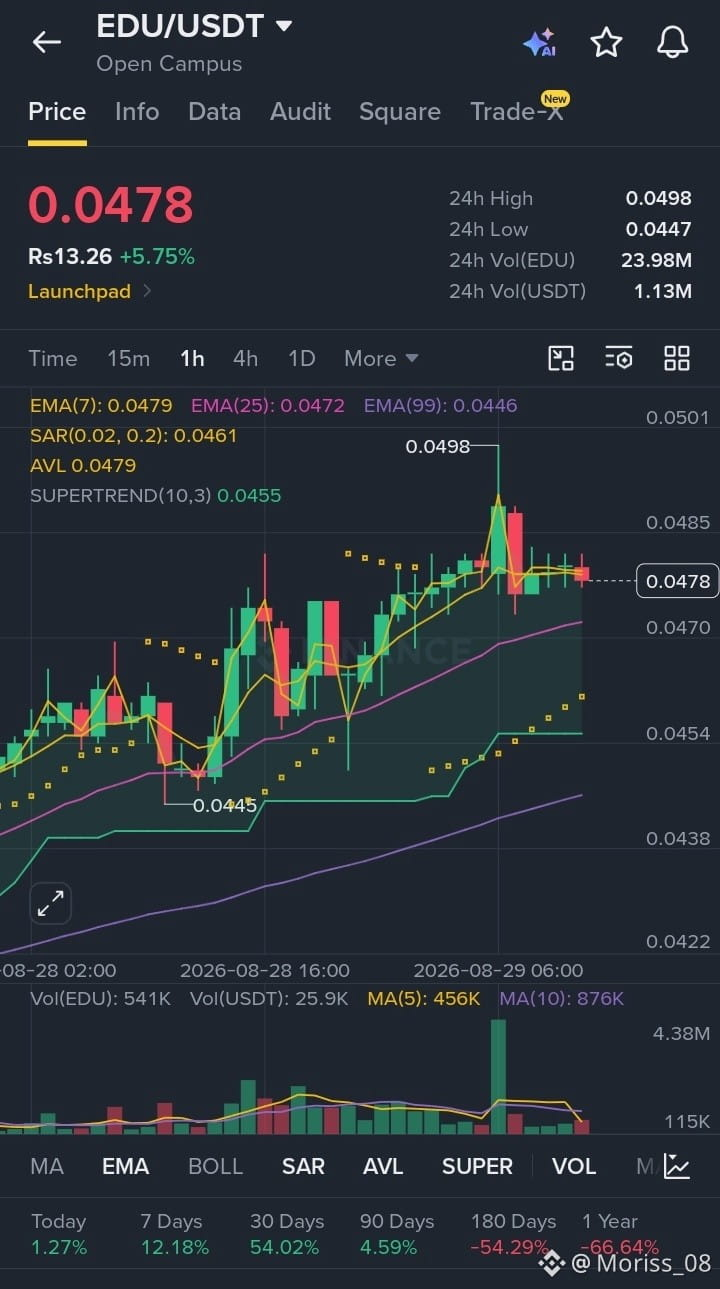Click the AVL 0.0479 legend
The image size is (720, 1289).
83,466
